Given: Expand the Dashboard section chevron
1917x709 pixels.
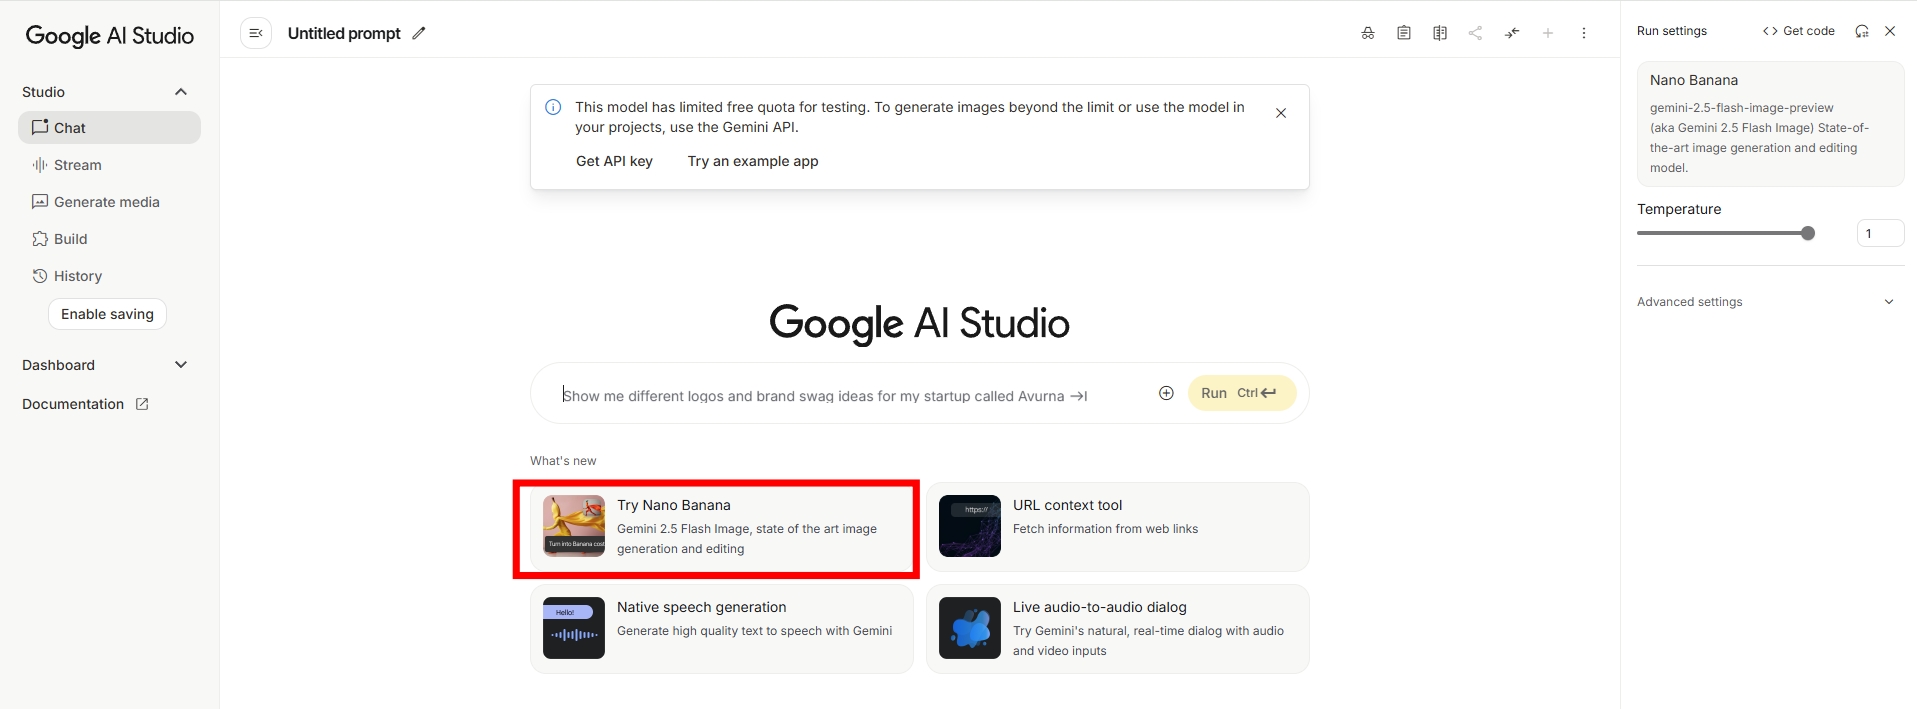Looking at the screenshot, I should [x=181, y=365].
